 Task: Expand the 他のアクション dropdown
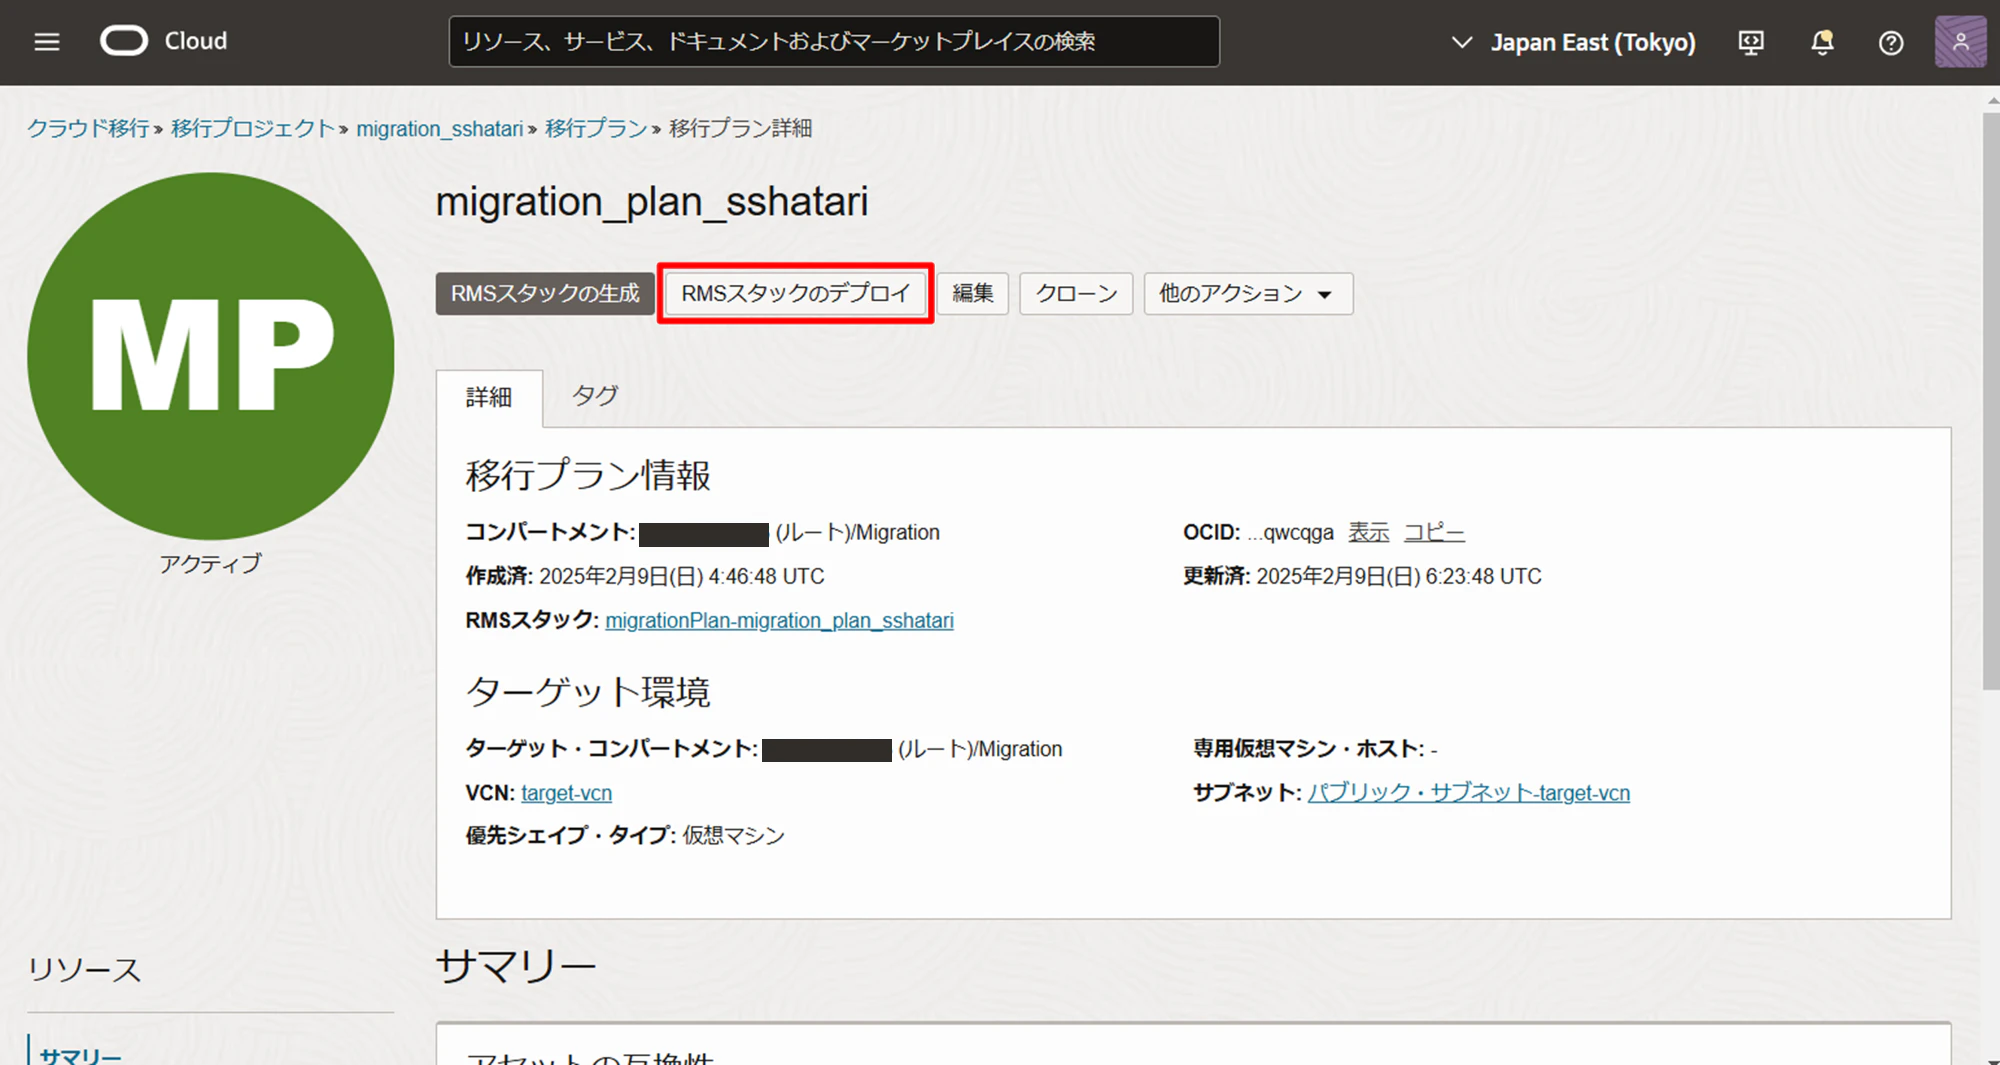click(x=1248, y=294)
